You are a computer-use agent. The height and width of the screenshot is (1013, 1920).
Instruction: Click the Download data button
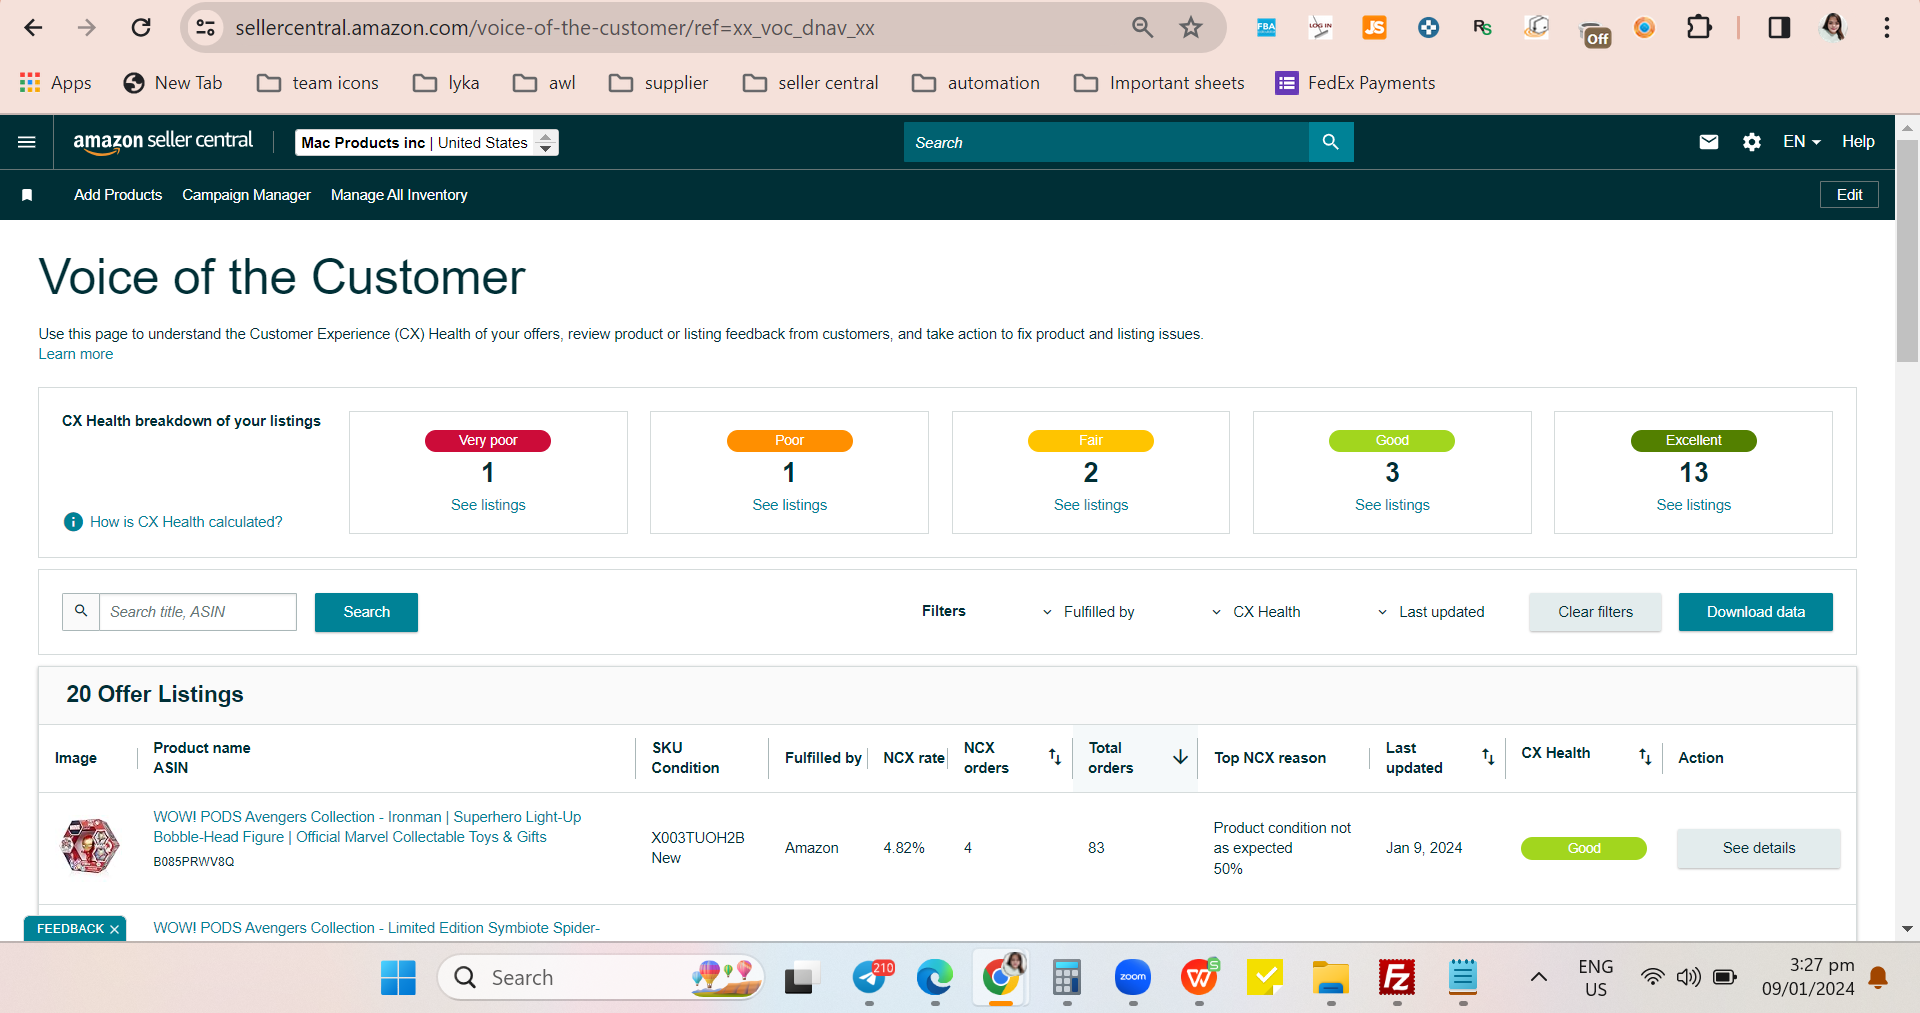coord(1756,612)
